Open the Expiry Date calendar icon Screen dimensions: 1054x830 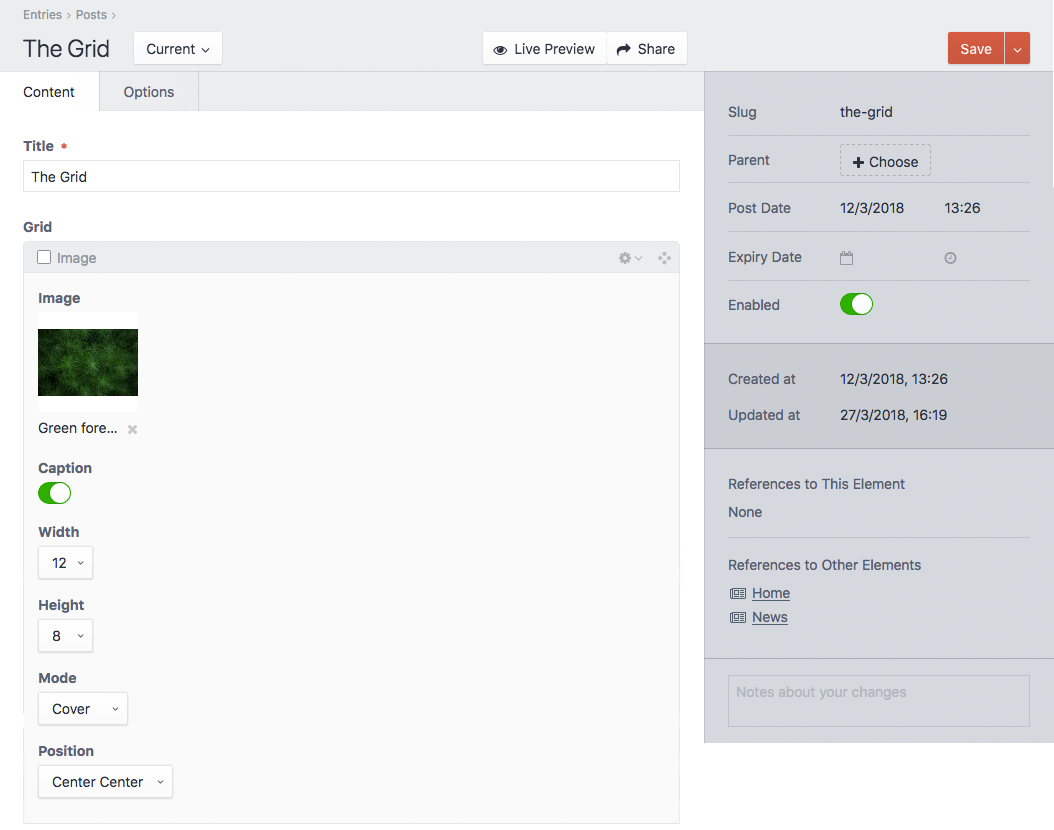tap(846, 257)
